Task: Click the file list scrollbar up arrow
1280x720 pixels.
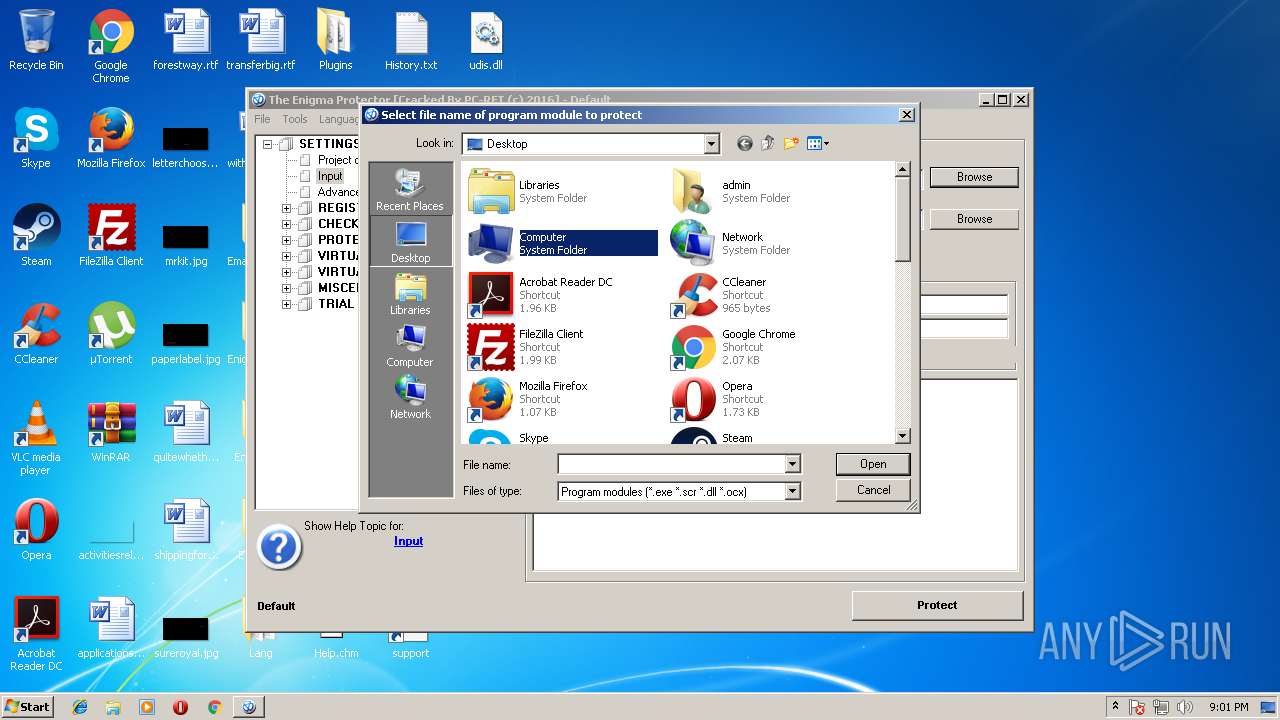Action: point(902,170)
